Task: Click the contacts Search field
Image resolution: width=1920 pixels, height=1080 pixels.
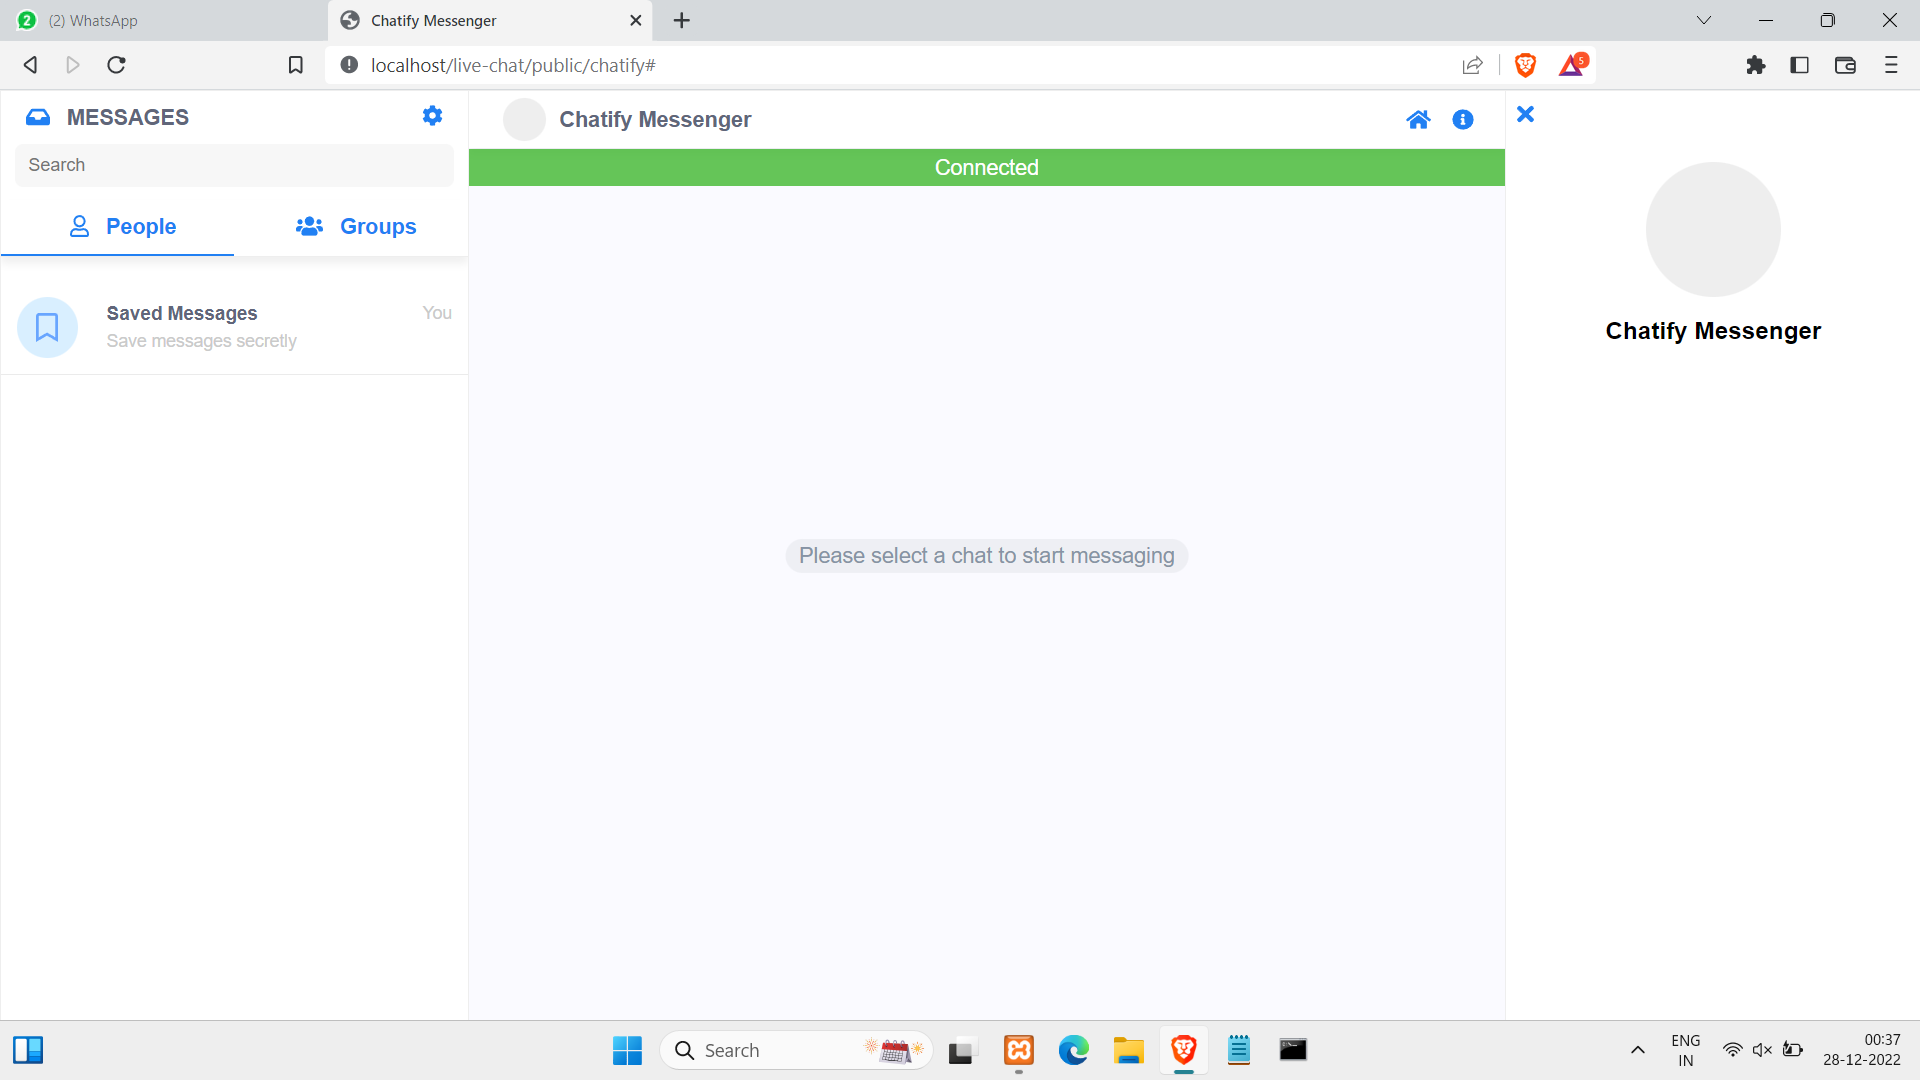Action: pos(234,165)
